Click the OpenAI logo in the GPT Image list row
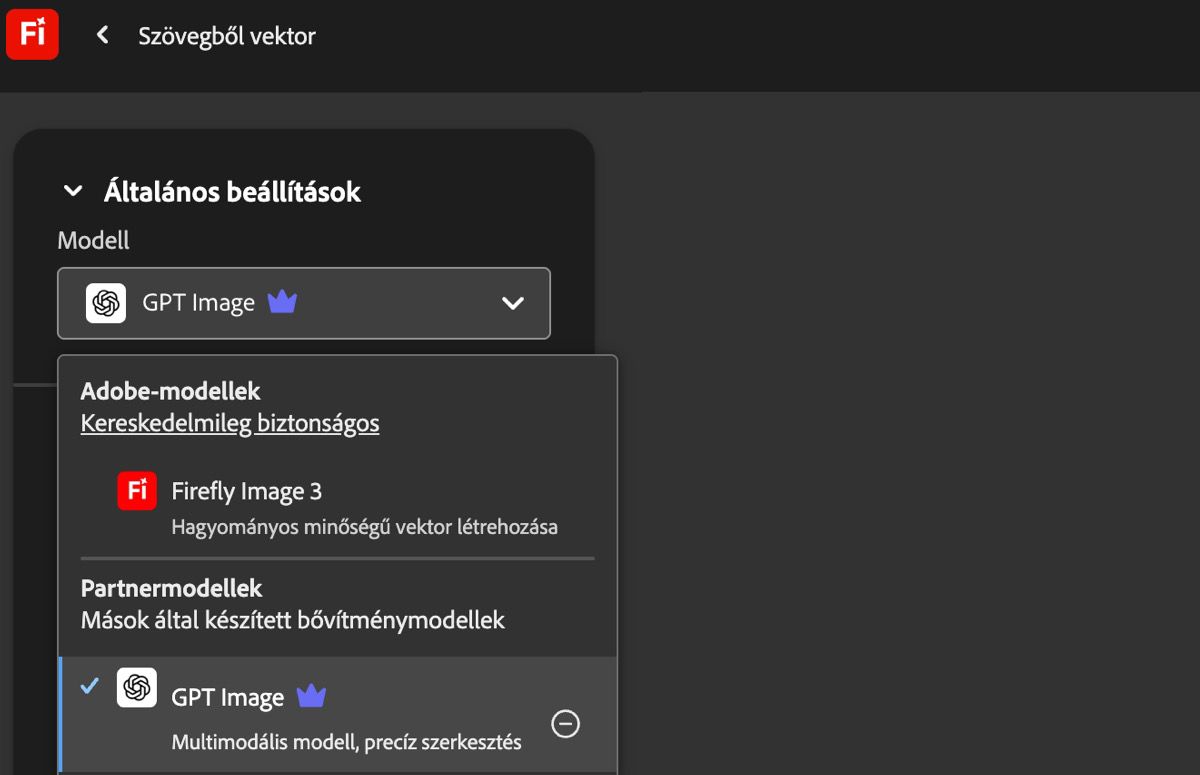This screenshot has height=775, width=1200. tap(137, 688)
